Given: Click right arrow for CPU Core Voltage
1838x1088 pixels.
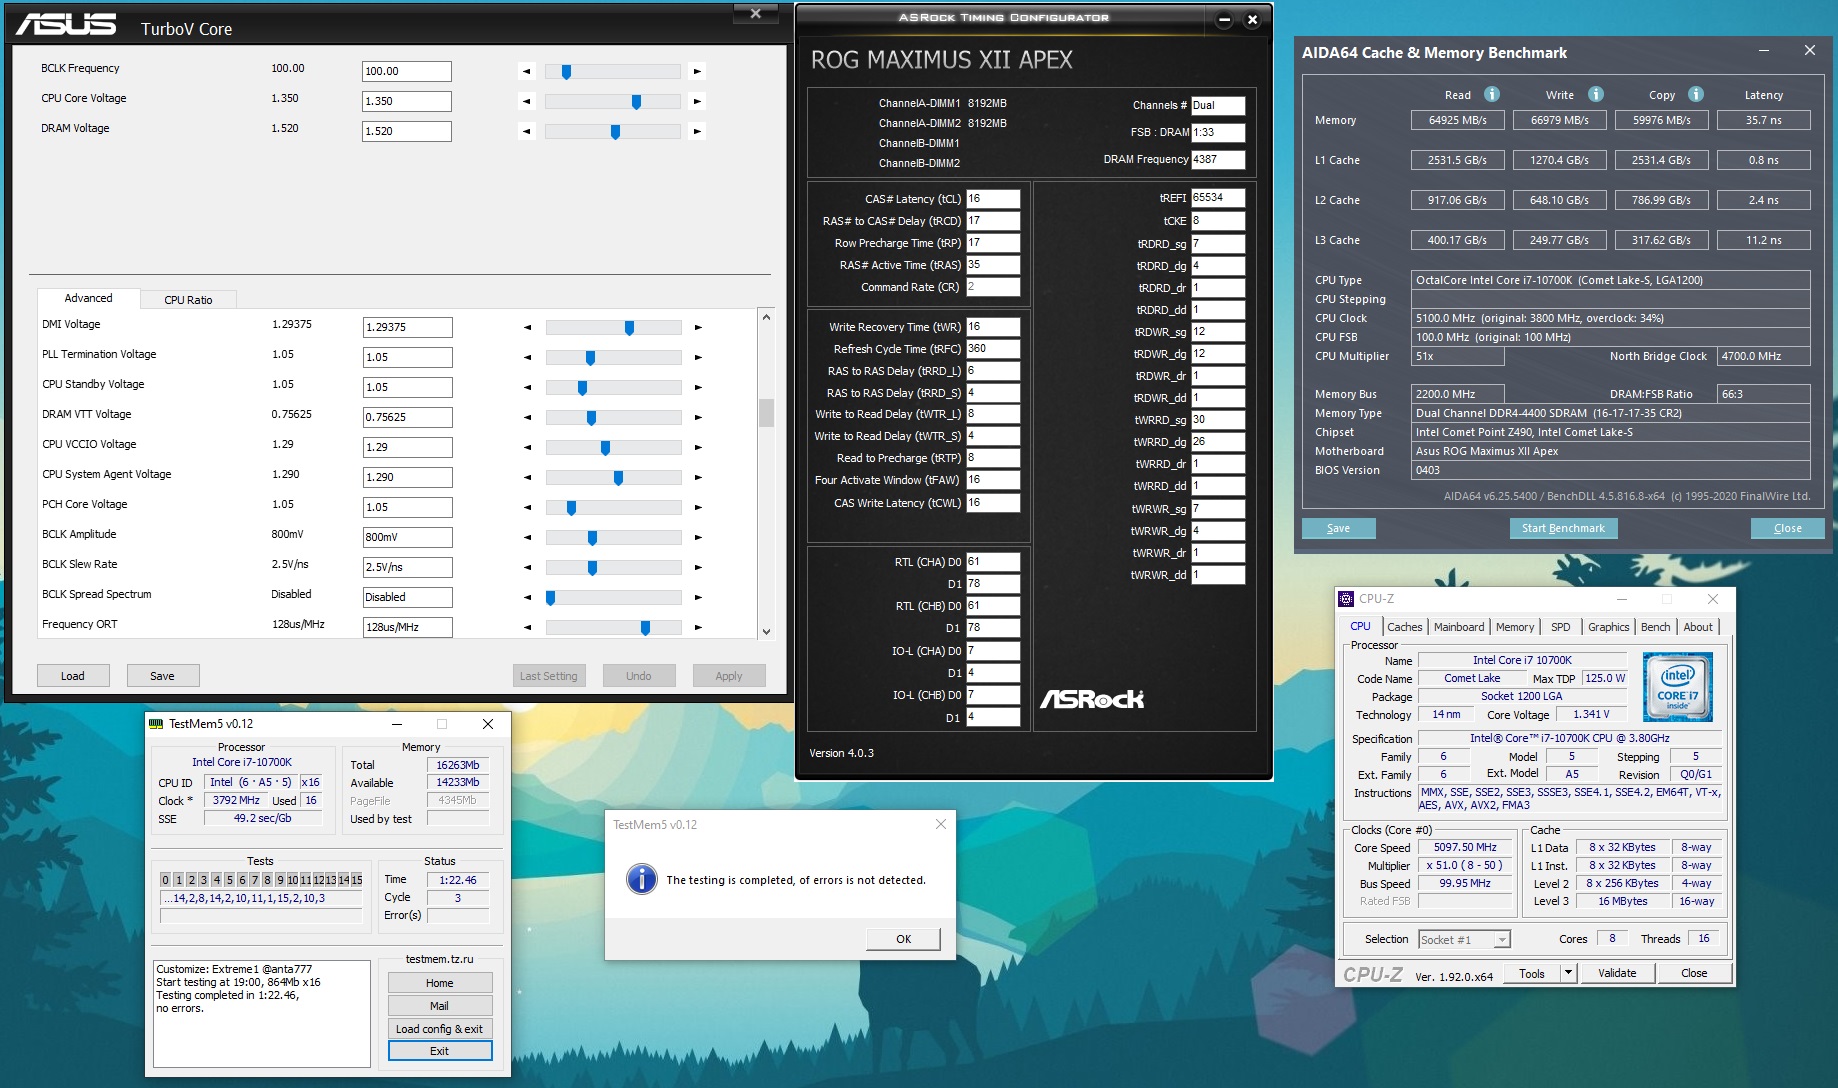Looking at the screenshot, I should click(x=697, y=101).
